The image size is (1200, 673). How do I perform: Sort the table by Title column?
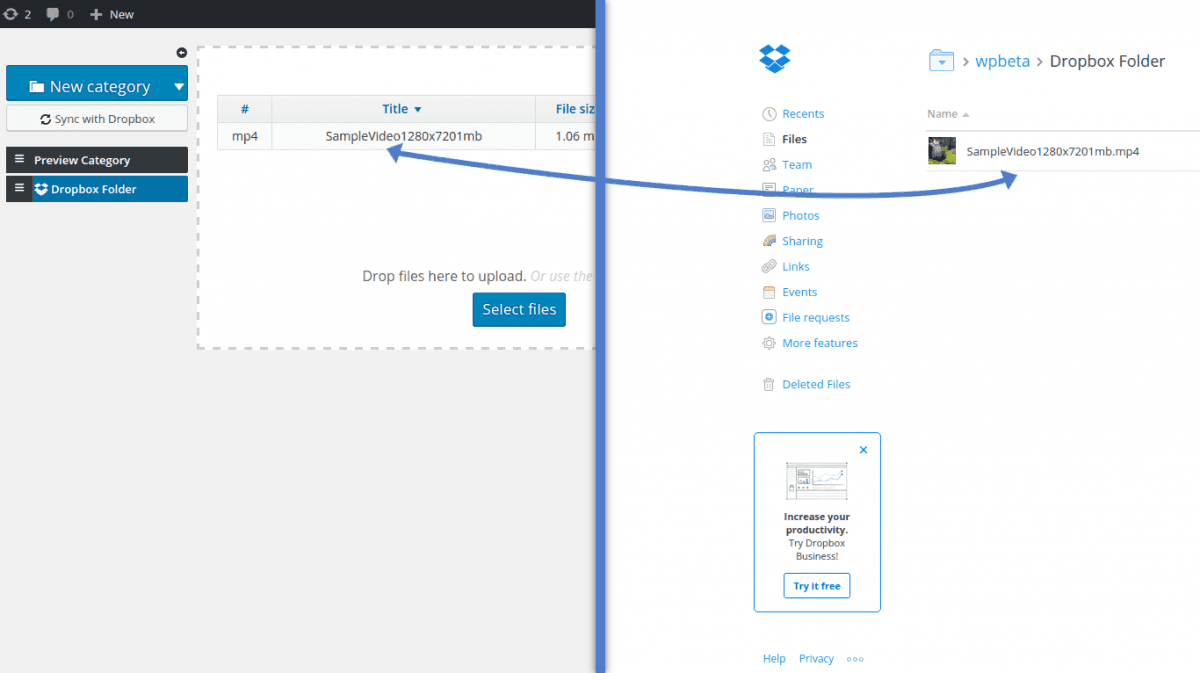401,109
